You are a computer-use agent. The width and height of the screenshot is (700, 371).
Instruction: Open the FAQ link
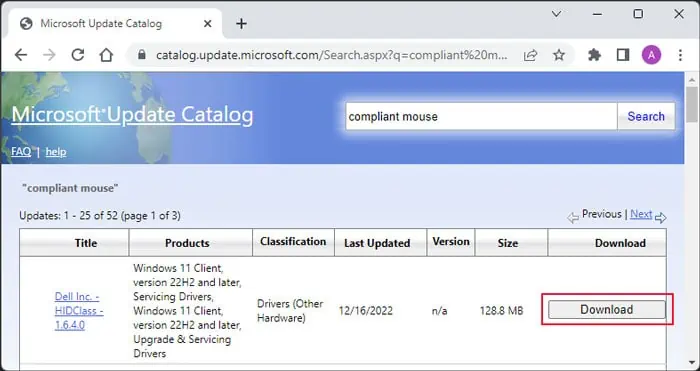coord(21,152)
